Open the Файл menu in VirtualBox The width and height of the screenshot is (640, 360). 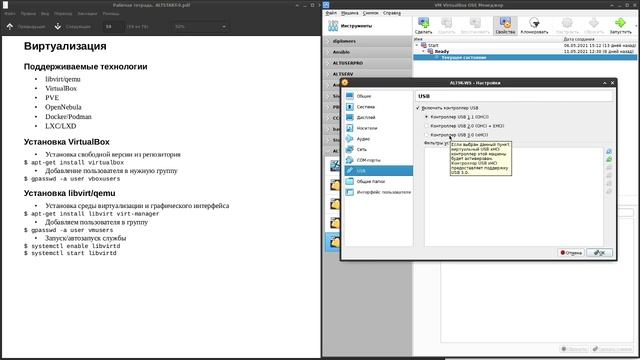pyautogui.click(x=331, y=13)
